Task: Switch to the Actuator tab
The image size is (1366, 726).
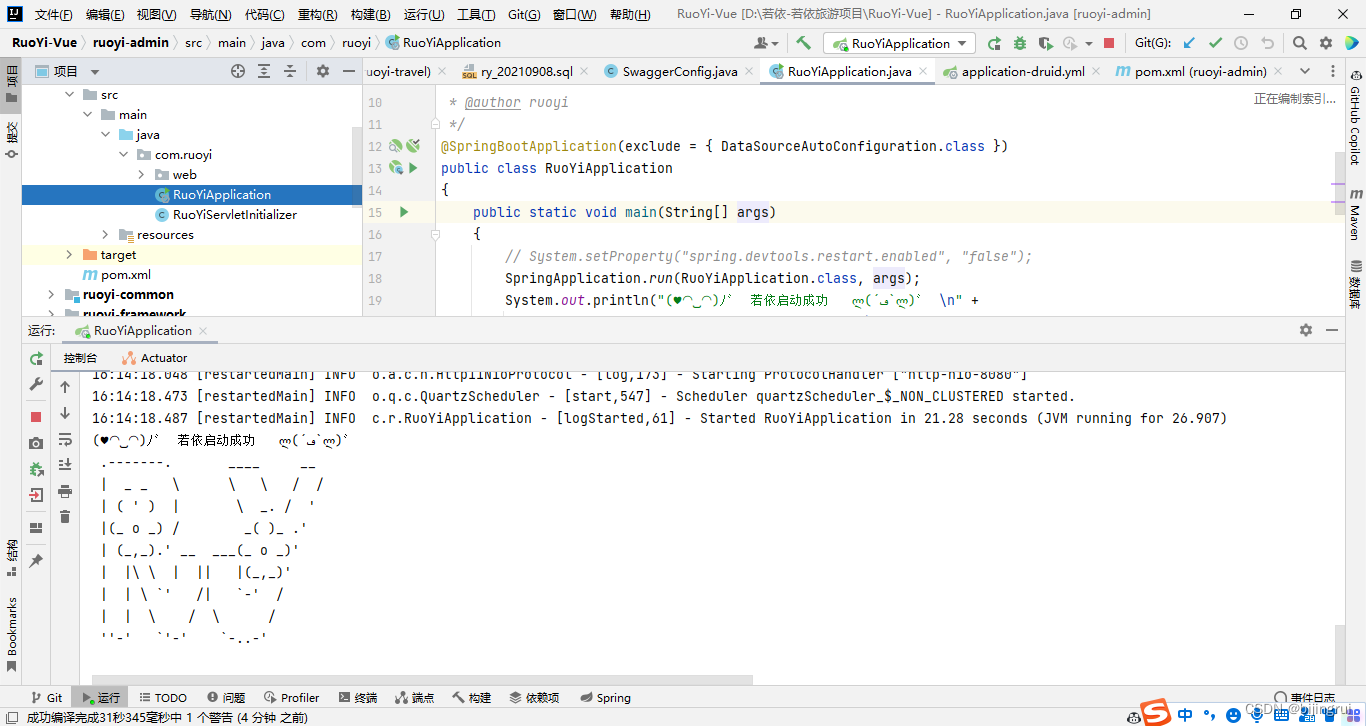Action: tap(155, 358)
